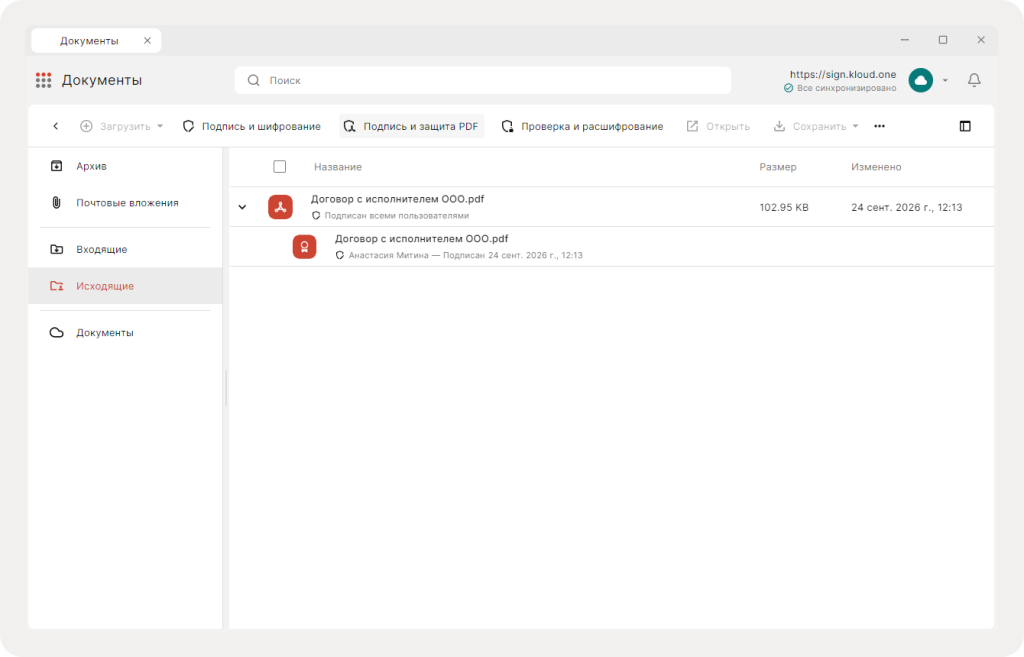
Task: Open Почтовые вложения in the sidebar
Action: (x=125, y=202)
